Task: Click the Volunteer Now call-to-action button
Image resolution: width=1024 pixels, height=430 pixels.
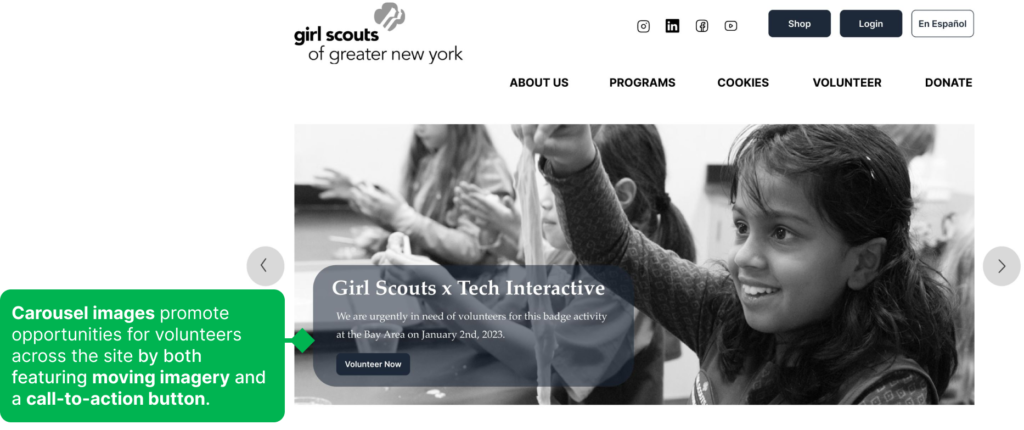Action: point(373,364)
